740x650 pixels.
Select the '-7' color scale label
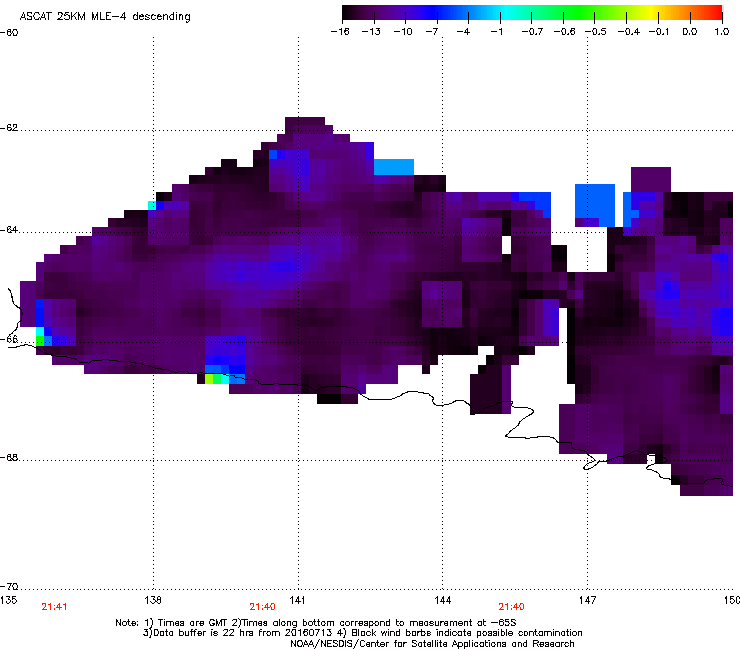(432, 32)
